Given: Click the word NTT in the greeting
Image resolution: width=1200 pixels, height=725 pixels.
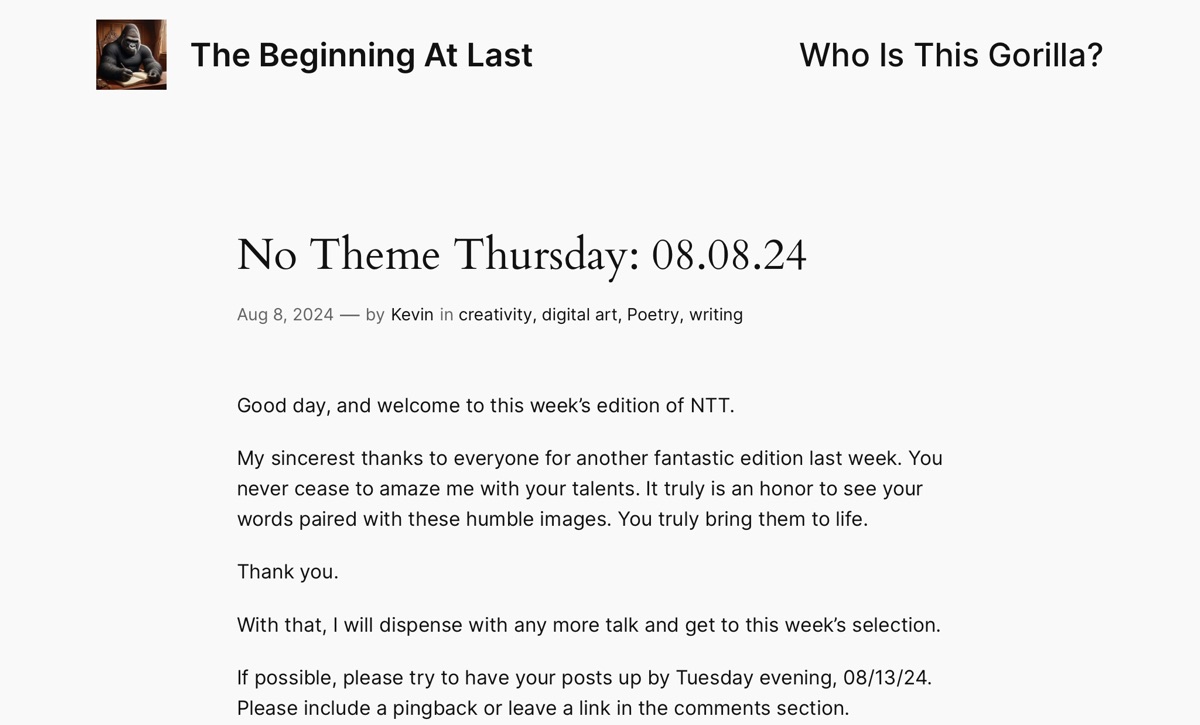Looking at the screenshot, I should 710,406.
